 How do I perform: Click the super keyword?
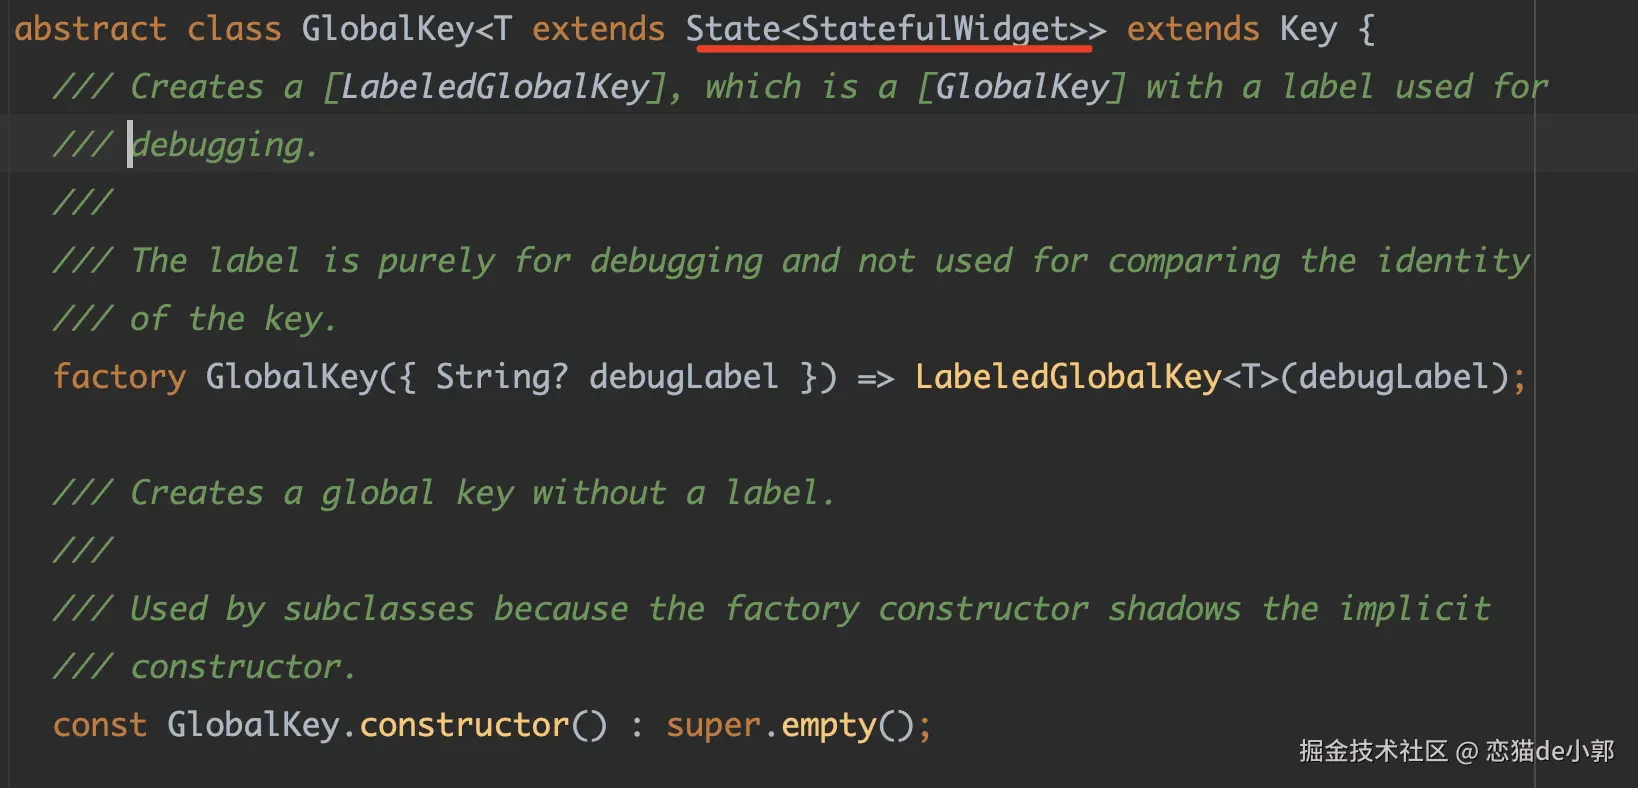[713, 725]
